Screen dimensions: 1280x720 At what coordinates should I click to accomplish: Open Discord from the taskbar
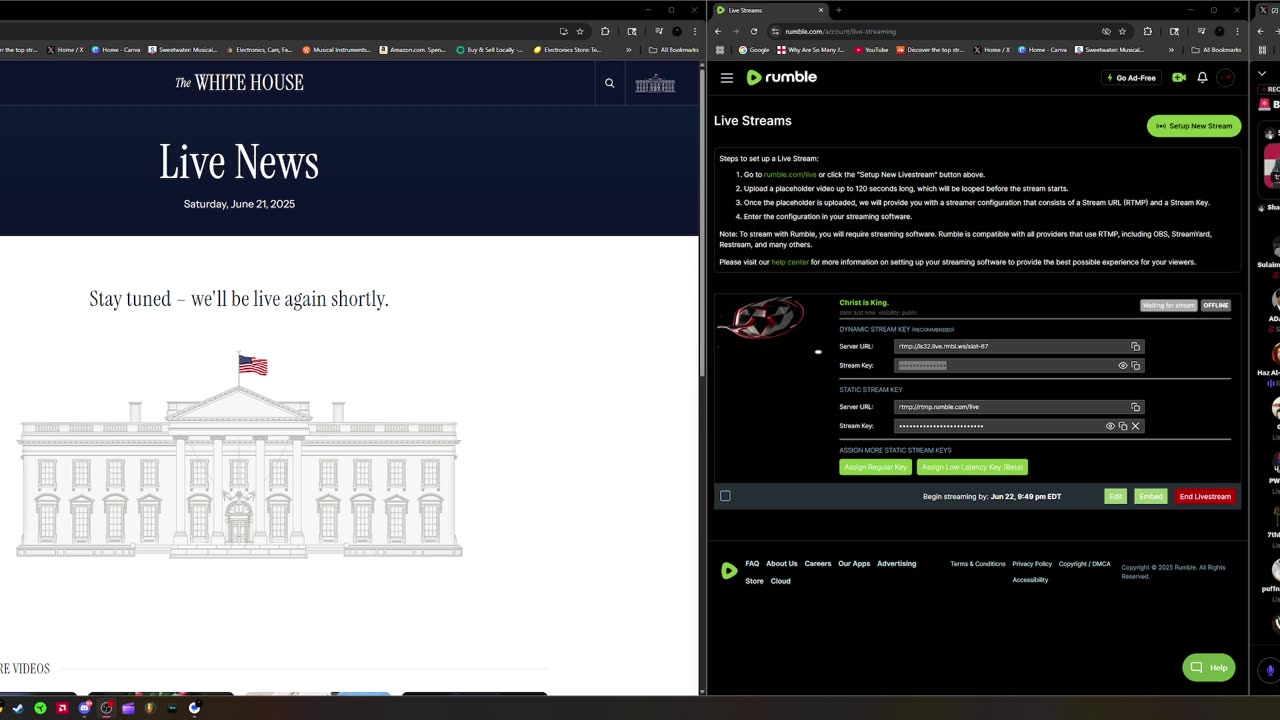coord(84,708)
